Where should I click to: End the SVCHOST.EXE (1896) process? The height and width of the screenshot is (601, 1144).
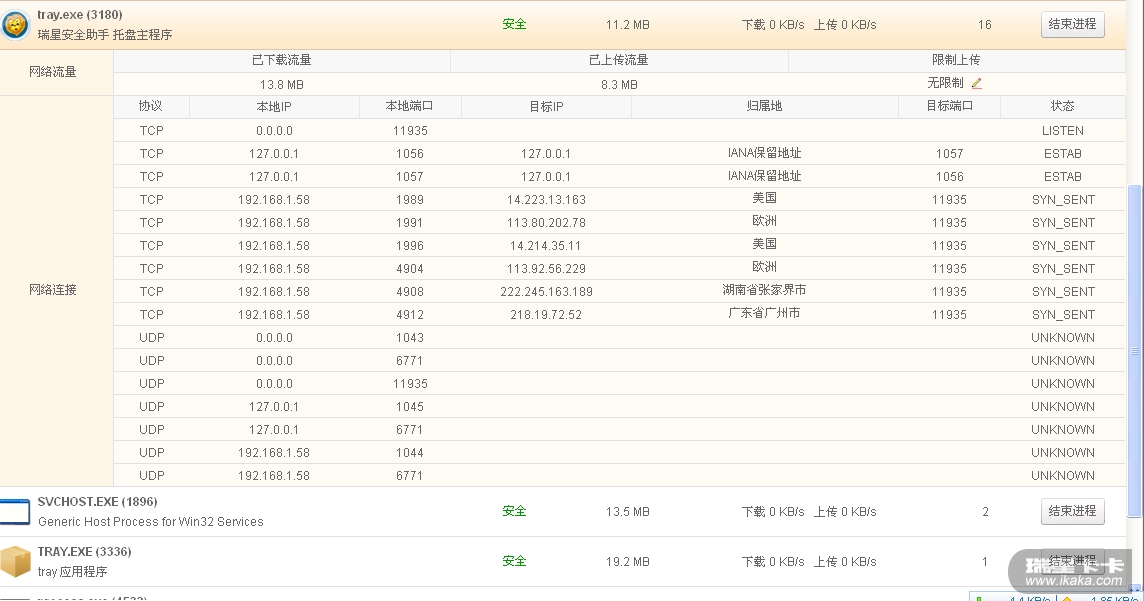[x=1072, y=511]
